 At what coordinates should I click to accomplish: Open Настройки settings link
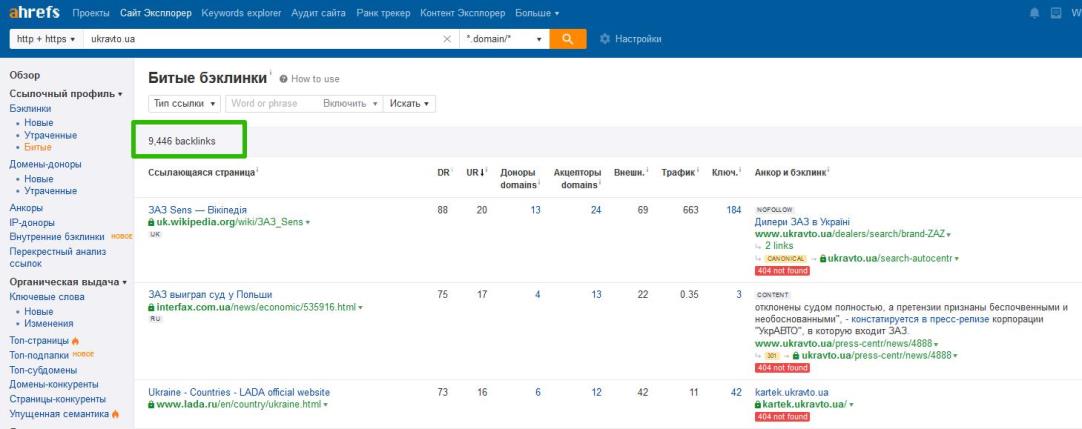[638, 39]
